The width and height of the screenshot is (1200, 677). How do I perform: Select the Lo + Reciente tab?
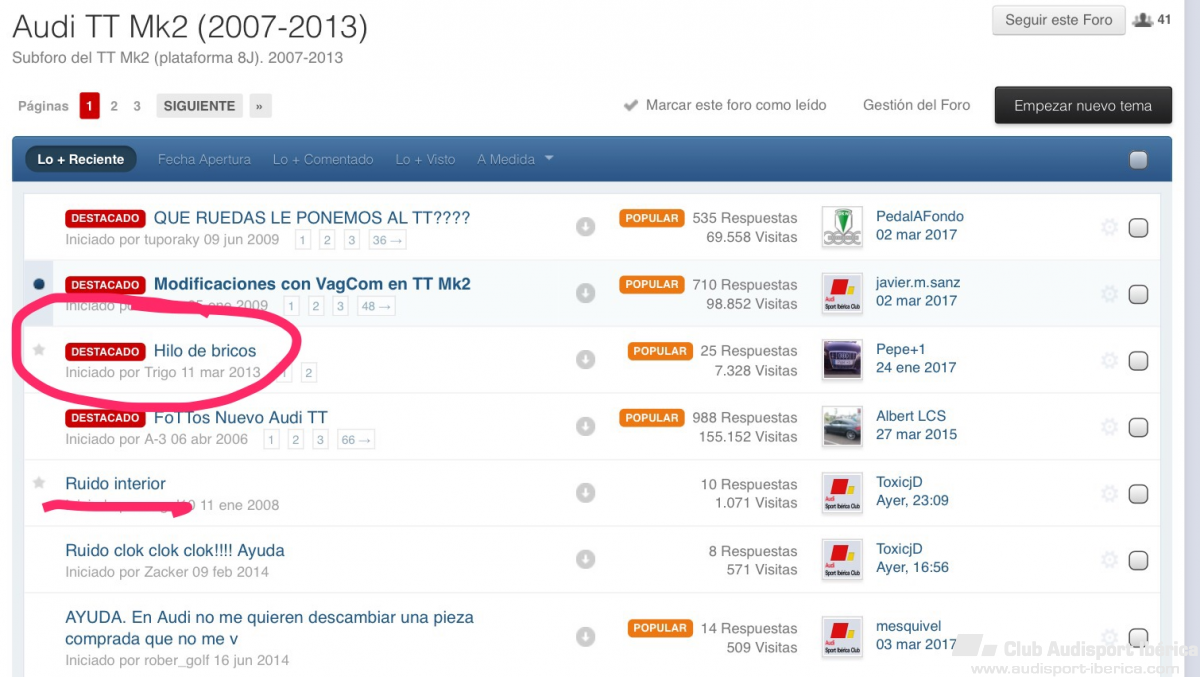pos(81,159)
